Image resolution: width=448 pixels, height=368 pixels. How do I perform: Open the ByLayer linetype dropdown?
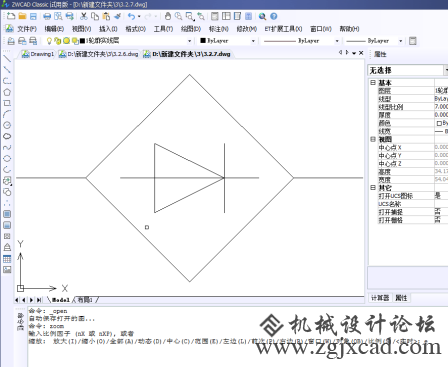pos(337,41)
